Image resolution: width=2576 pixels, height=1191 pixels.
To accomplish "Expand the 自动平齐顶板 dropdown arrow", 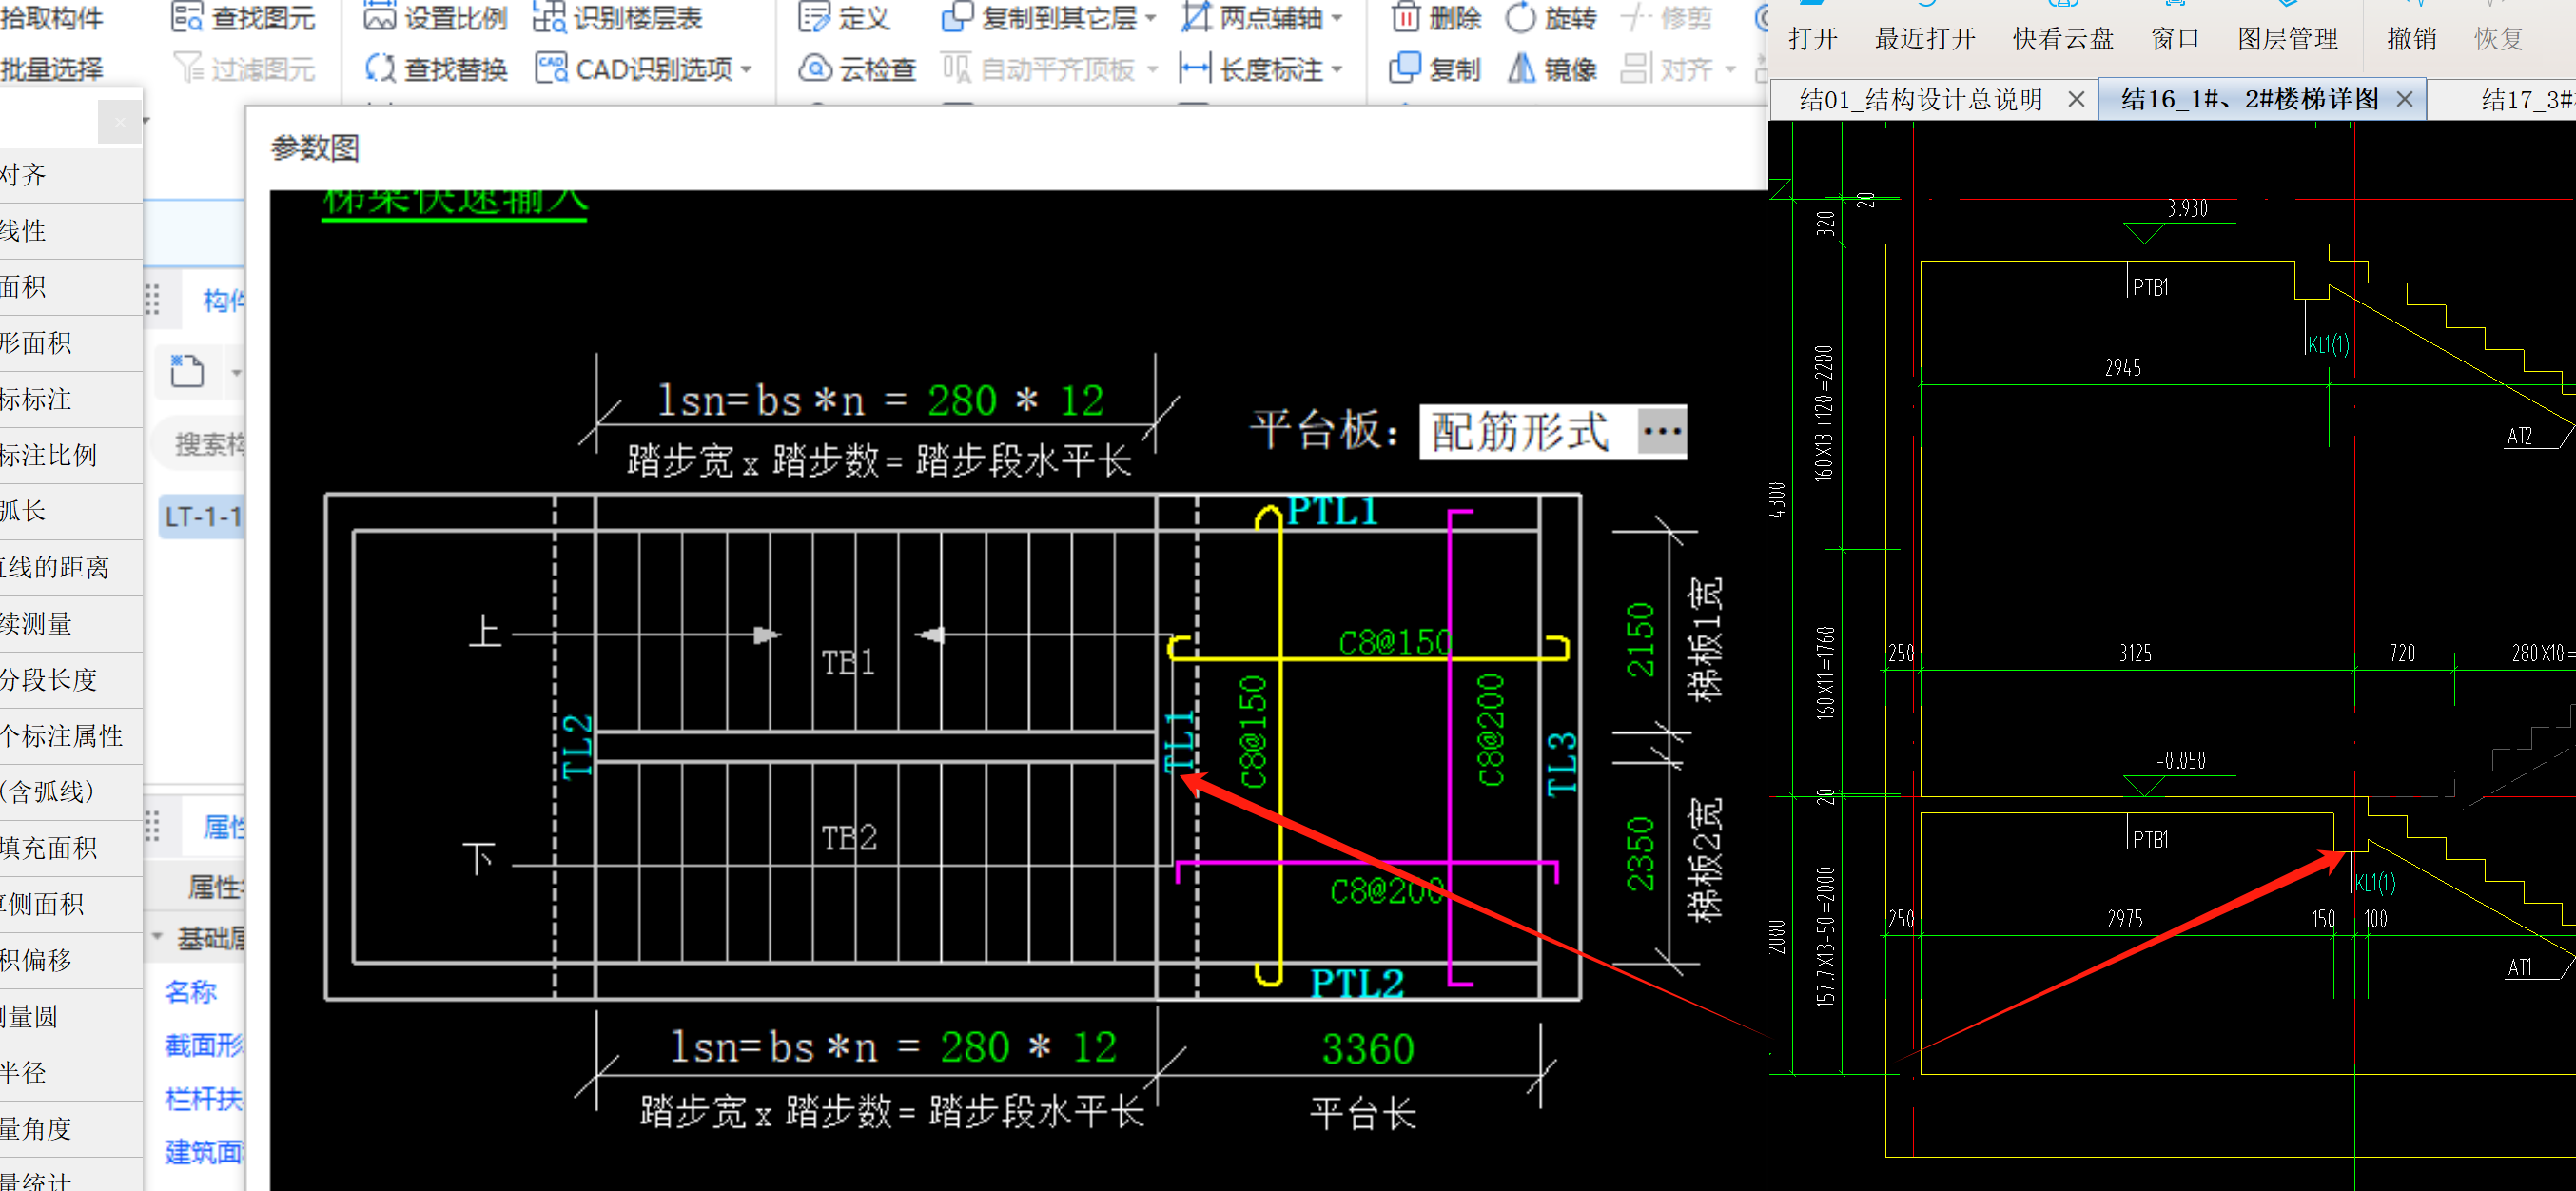I will pyautogui.click(x=1152, y=69).
